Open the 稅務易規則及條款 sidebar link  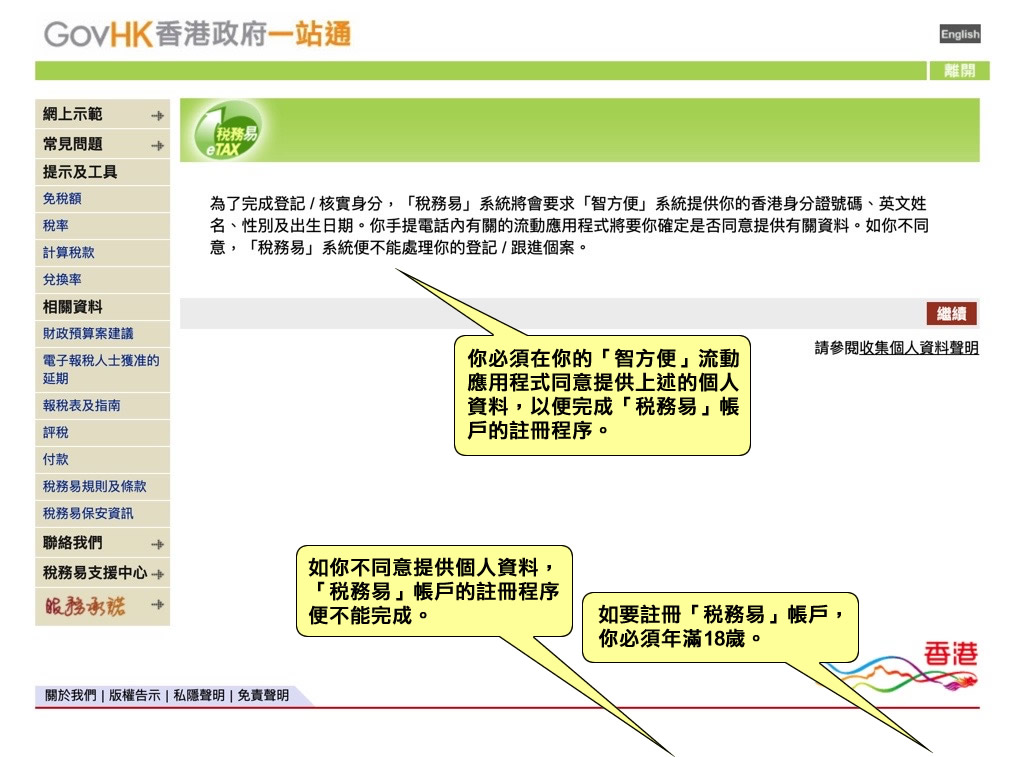click(94, 486)
